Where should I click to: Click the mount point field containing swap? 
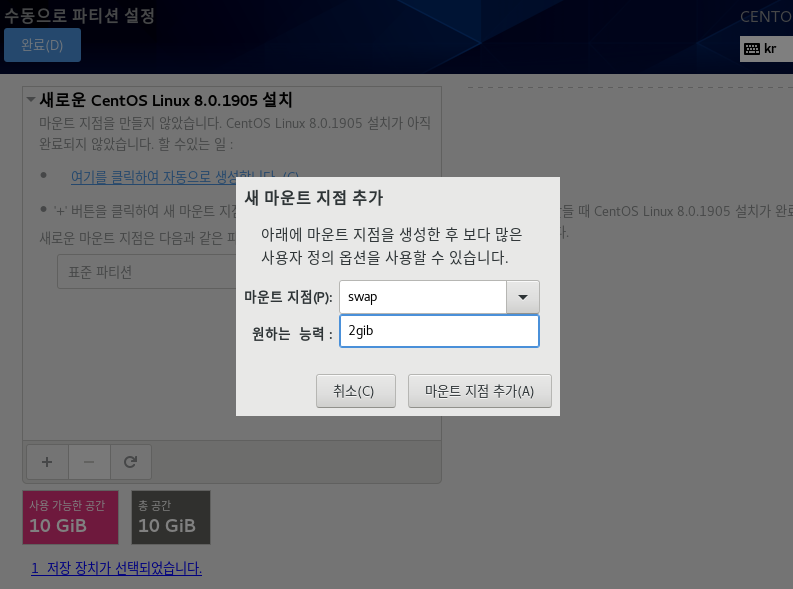(x=423, y=297)
